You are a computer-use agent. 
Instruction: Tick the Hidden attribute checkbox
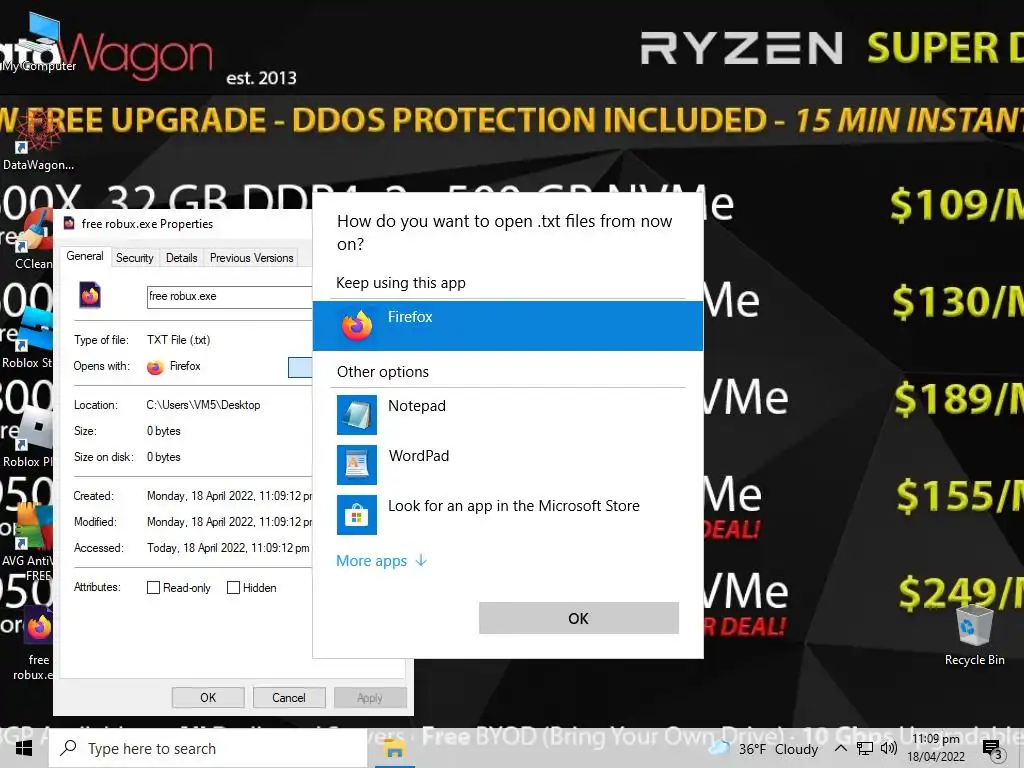[x=233, y=588]
